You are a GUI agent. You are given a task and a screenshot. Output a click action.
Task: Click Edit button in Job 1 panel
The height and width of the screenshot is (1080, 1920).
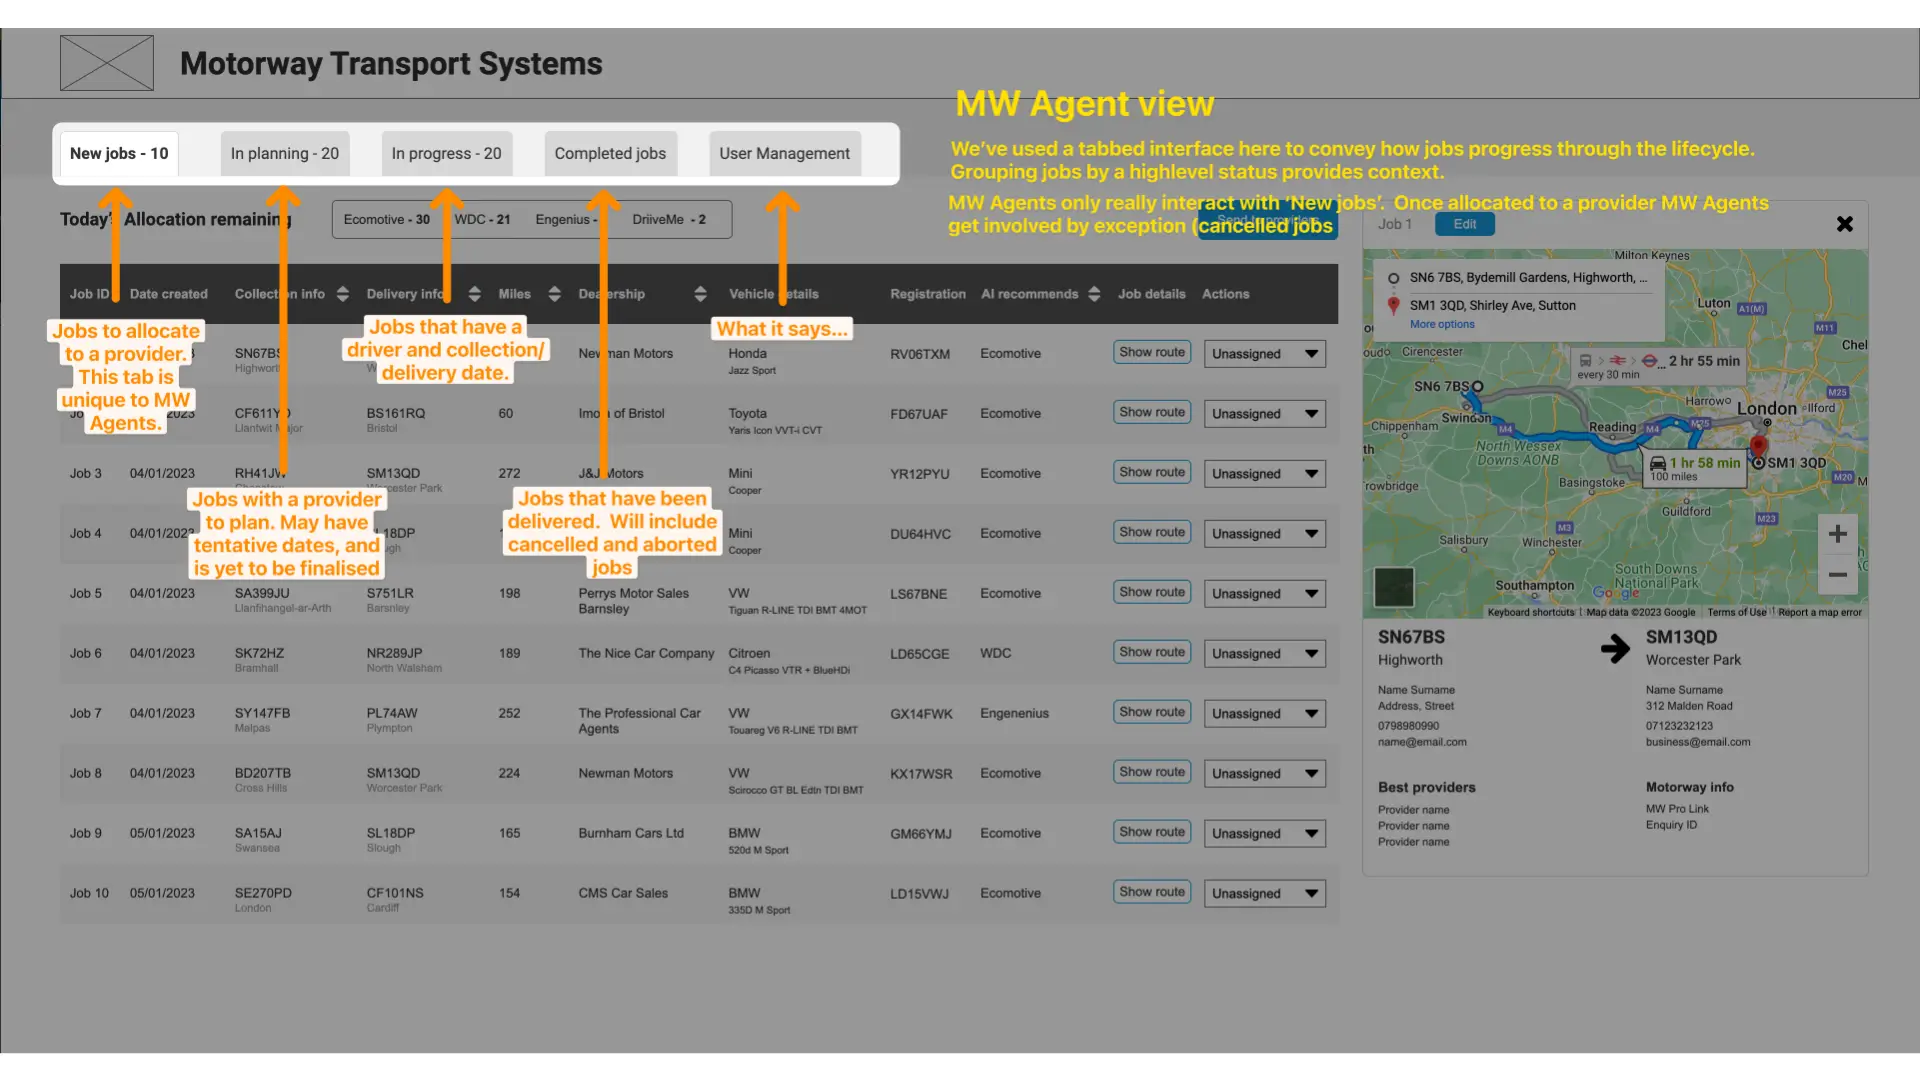pyautogui.click(x=1465, y=224)
